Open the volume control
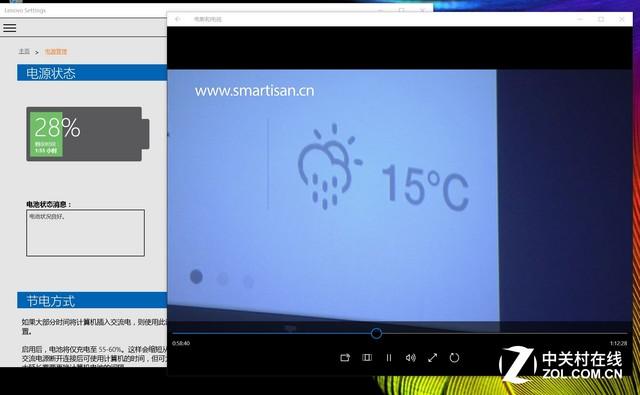The width and height of the screenshot is (640, 395). click(411, 357)
